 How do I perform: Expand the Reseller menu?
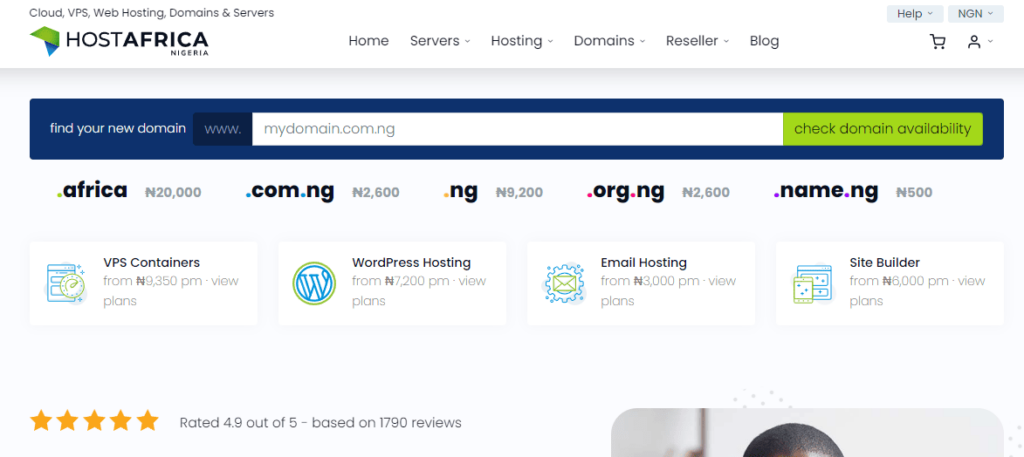(697, 41)
